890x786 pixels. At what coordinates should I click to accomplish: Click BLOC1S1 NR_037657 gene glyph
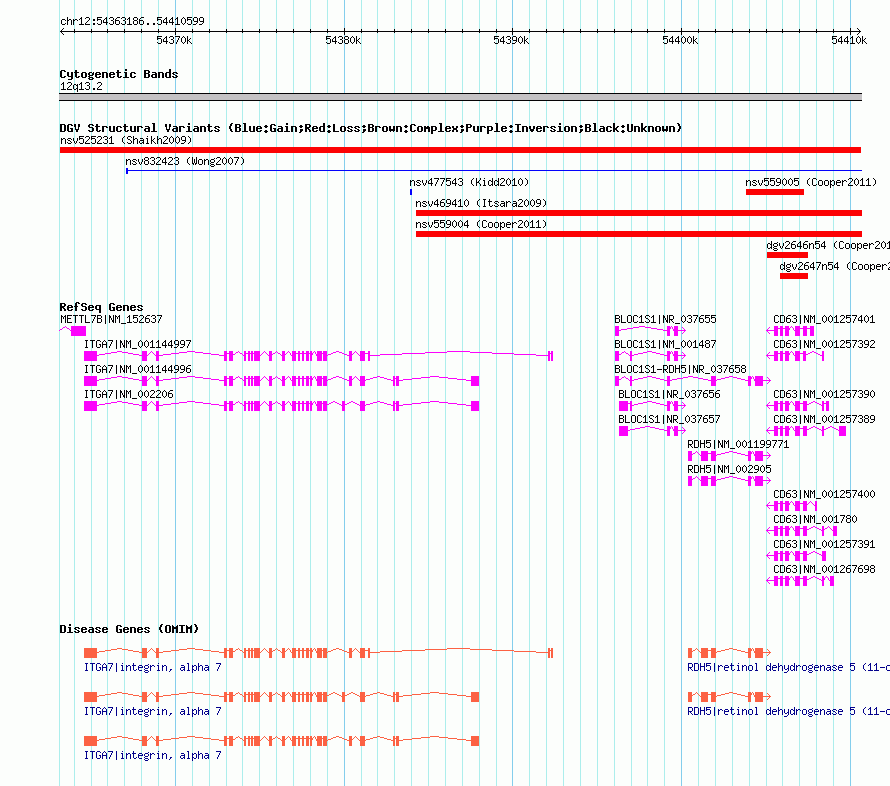[x=653, y=431]
